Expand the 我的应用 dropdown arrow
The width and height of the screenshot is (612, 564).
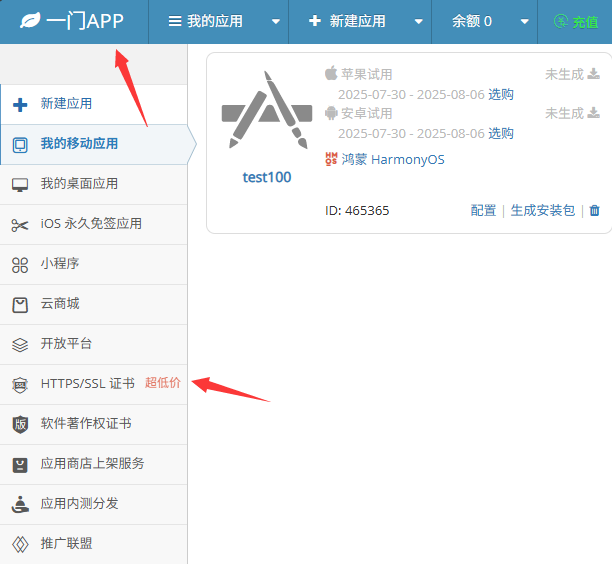[276, 21]
